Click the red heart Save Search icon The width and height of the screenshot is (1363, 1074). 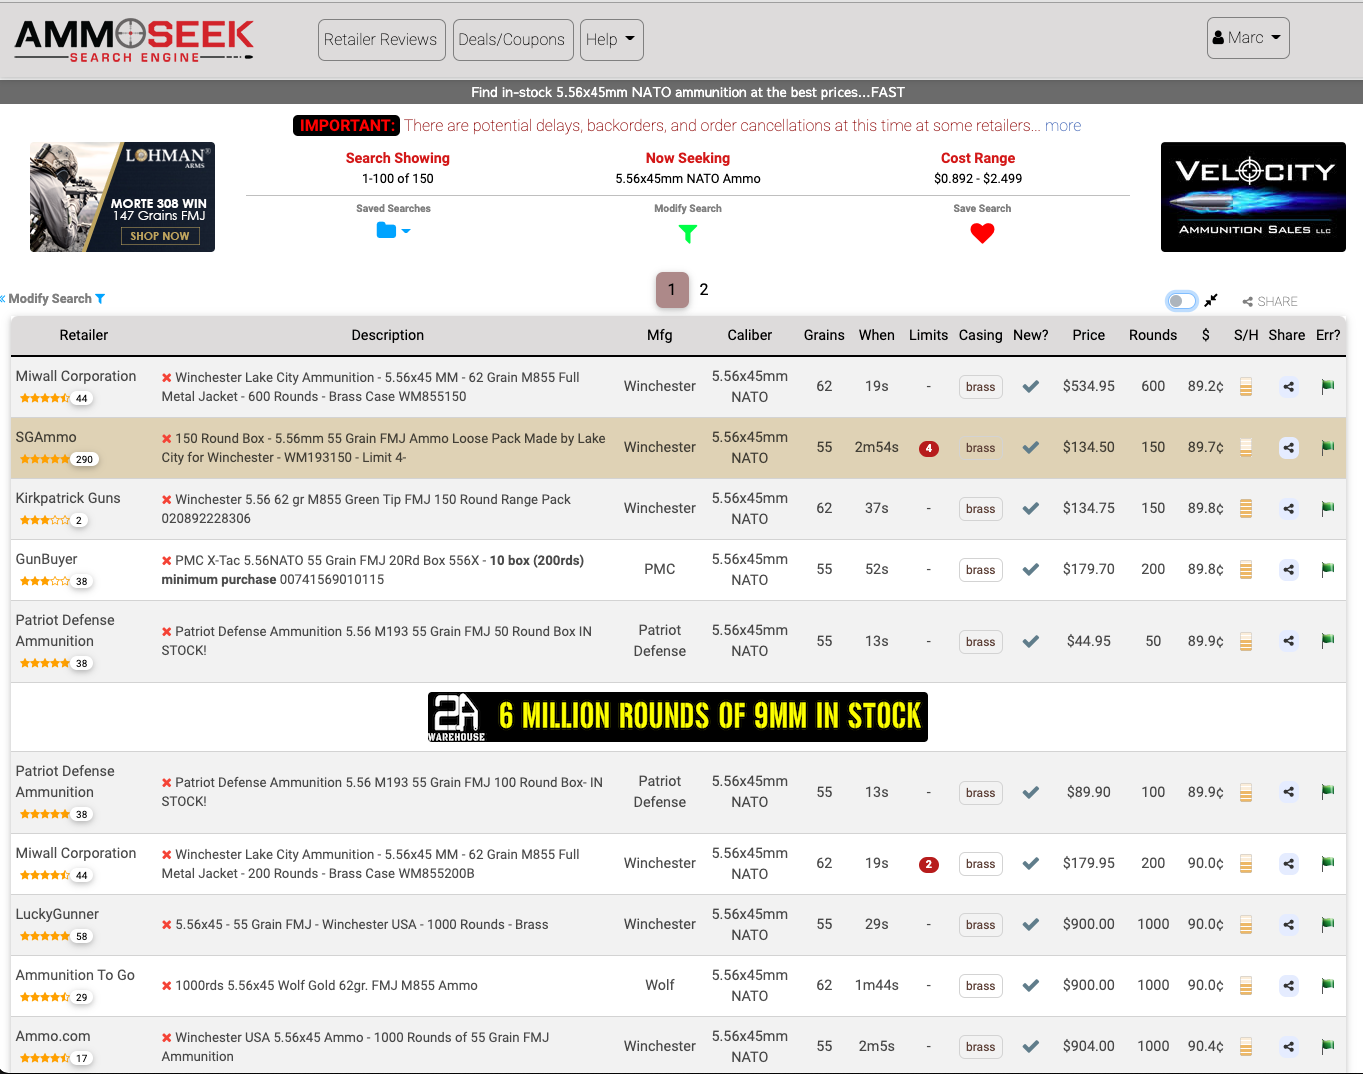(982, 232)
